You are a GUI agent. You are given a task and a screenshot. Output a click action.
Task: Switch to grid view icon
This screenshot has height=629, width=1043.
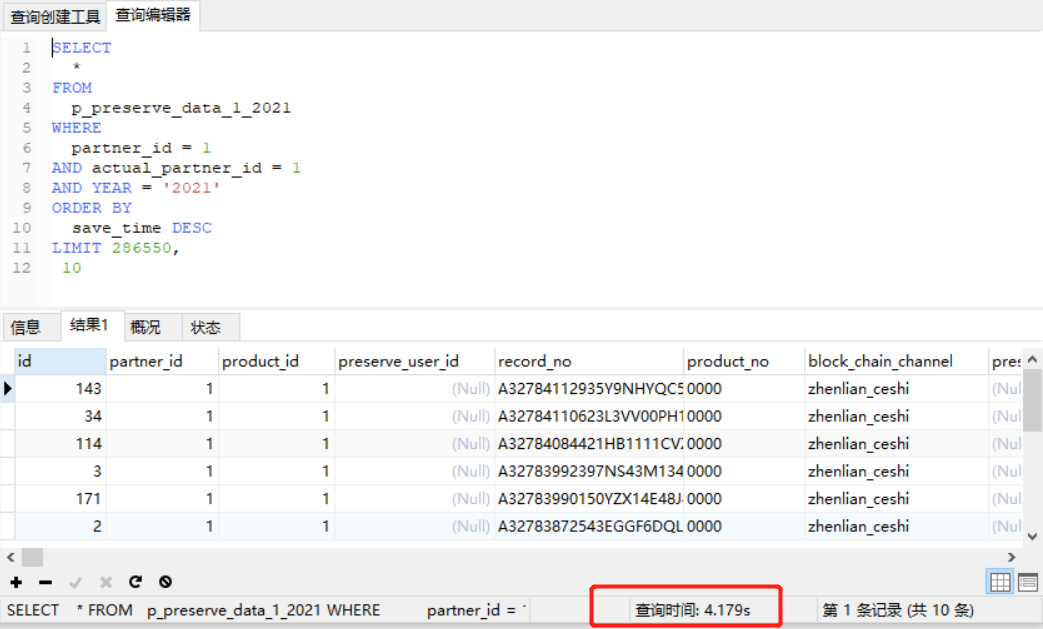tap(1000, 582)
